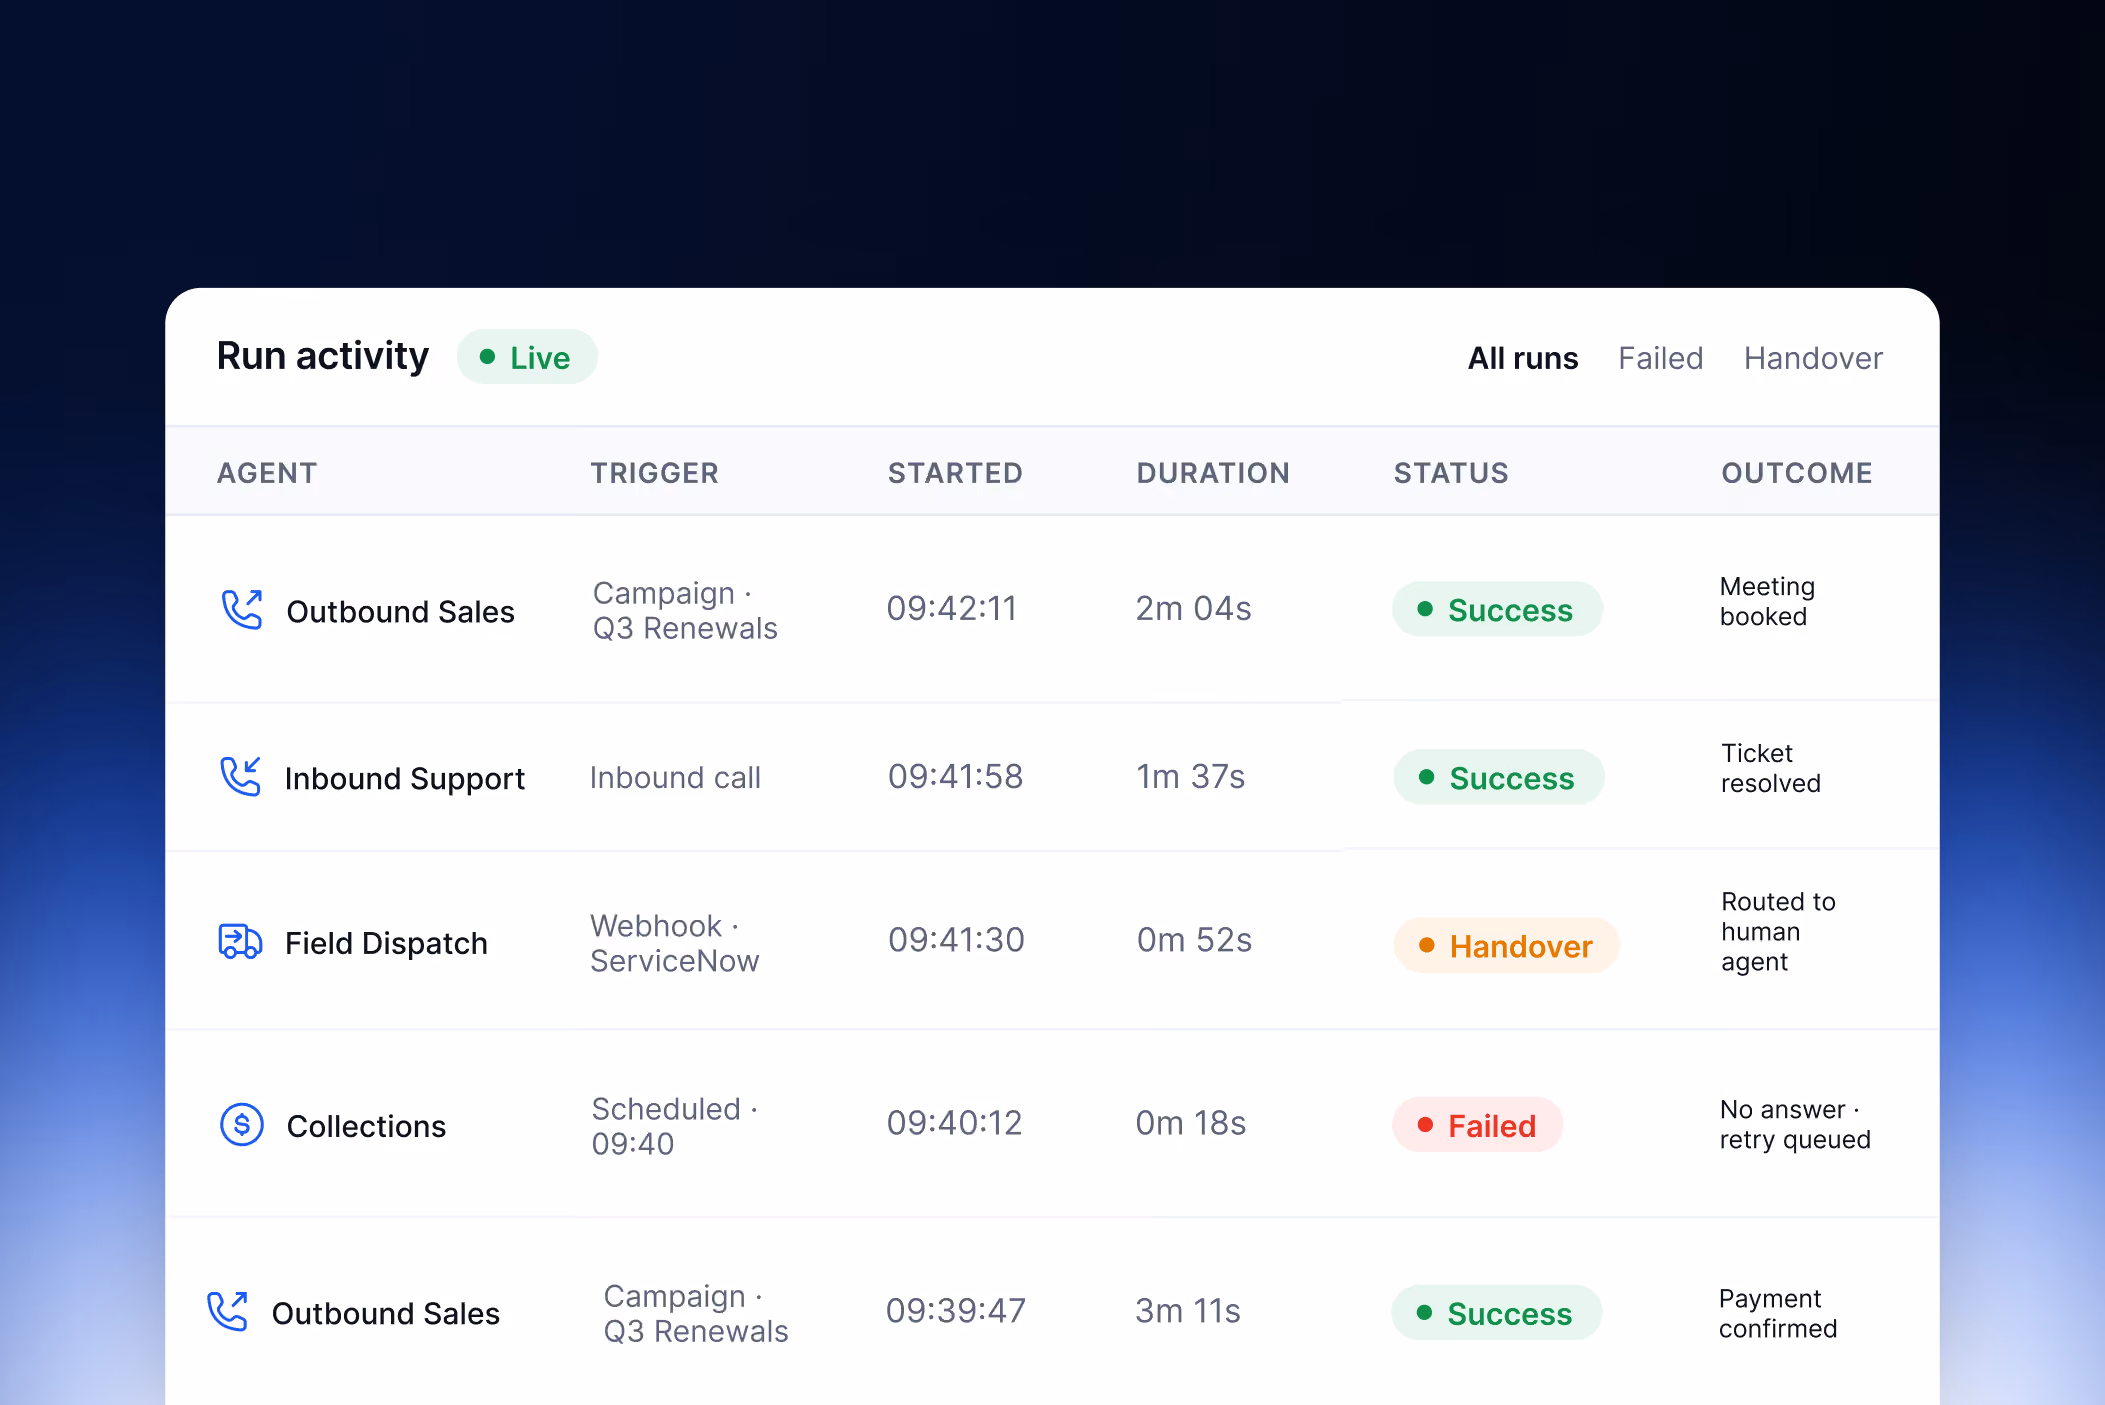This screenshot has height=1405, width=2105.
Task: Click the Ticket resolved outcome
Action: coord(1770,768)
